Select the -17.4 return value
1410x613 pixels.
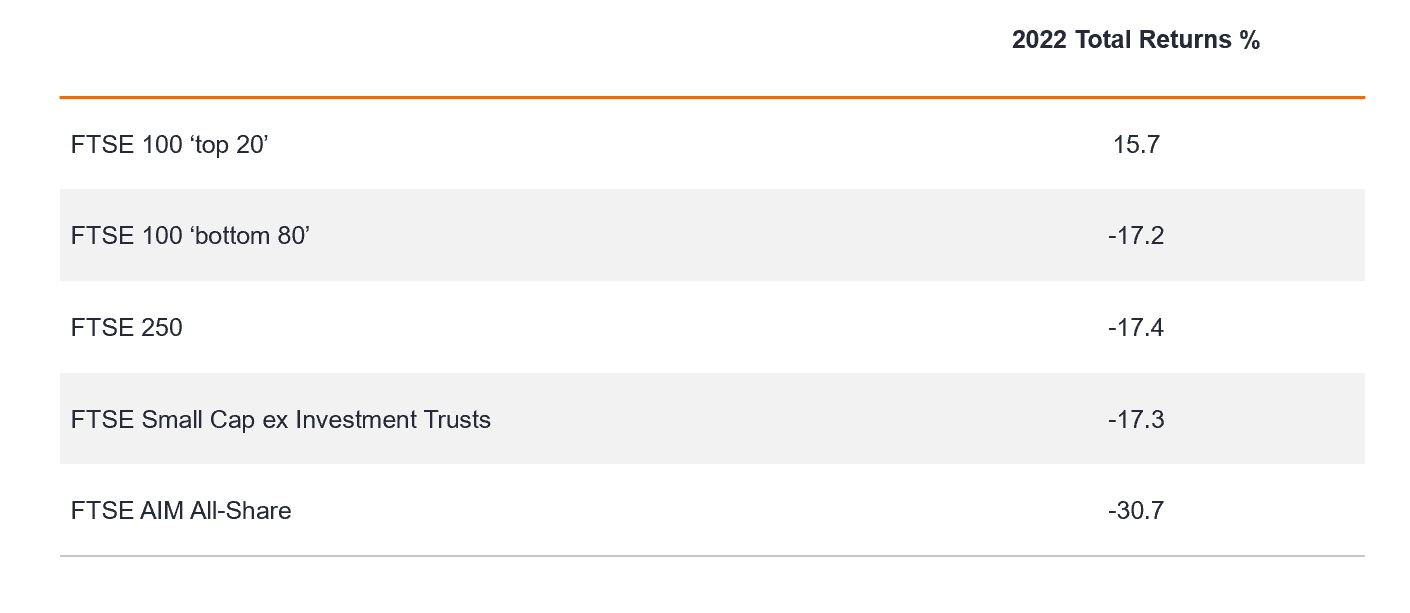1136,328
